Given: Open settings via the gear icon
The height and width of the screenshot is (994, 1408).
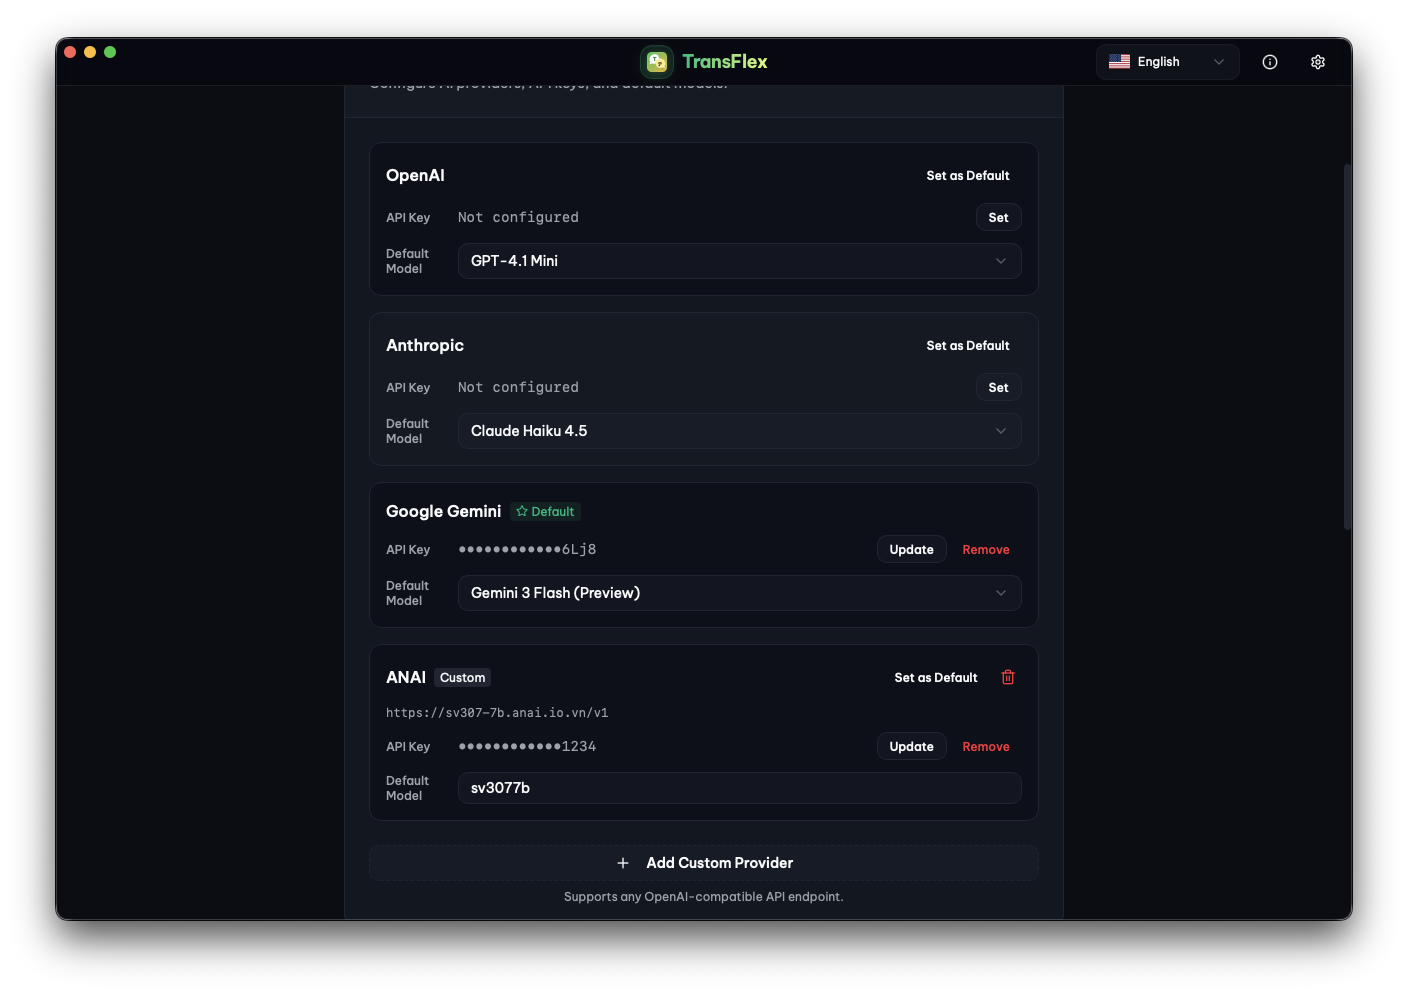Looking at the screenshot, I should (x=1318, y=62).
